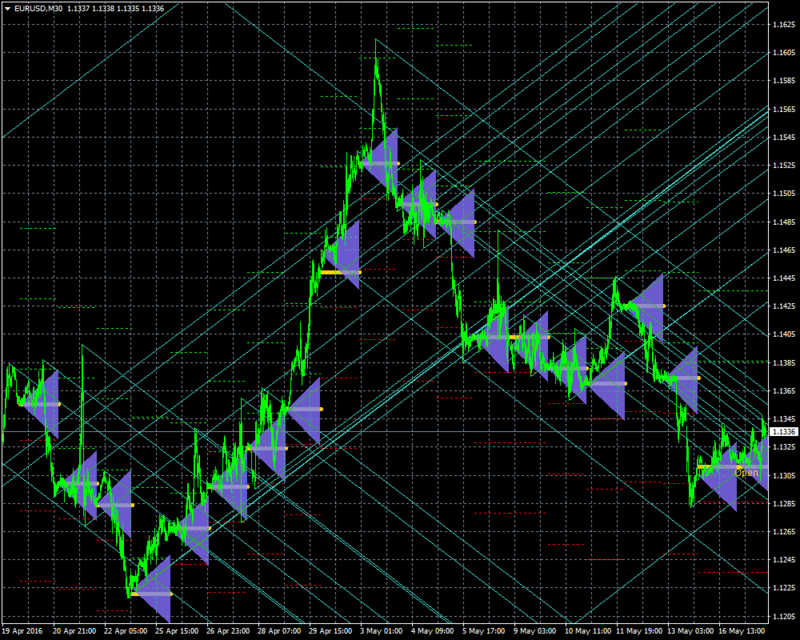
Task: Click the 9 May 03:00 time label
Action: [535, 631]
